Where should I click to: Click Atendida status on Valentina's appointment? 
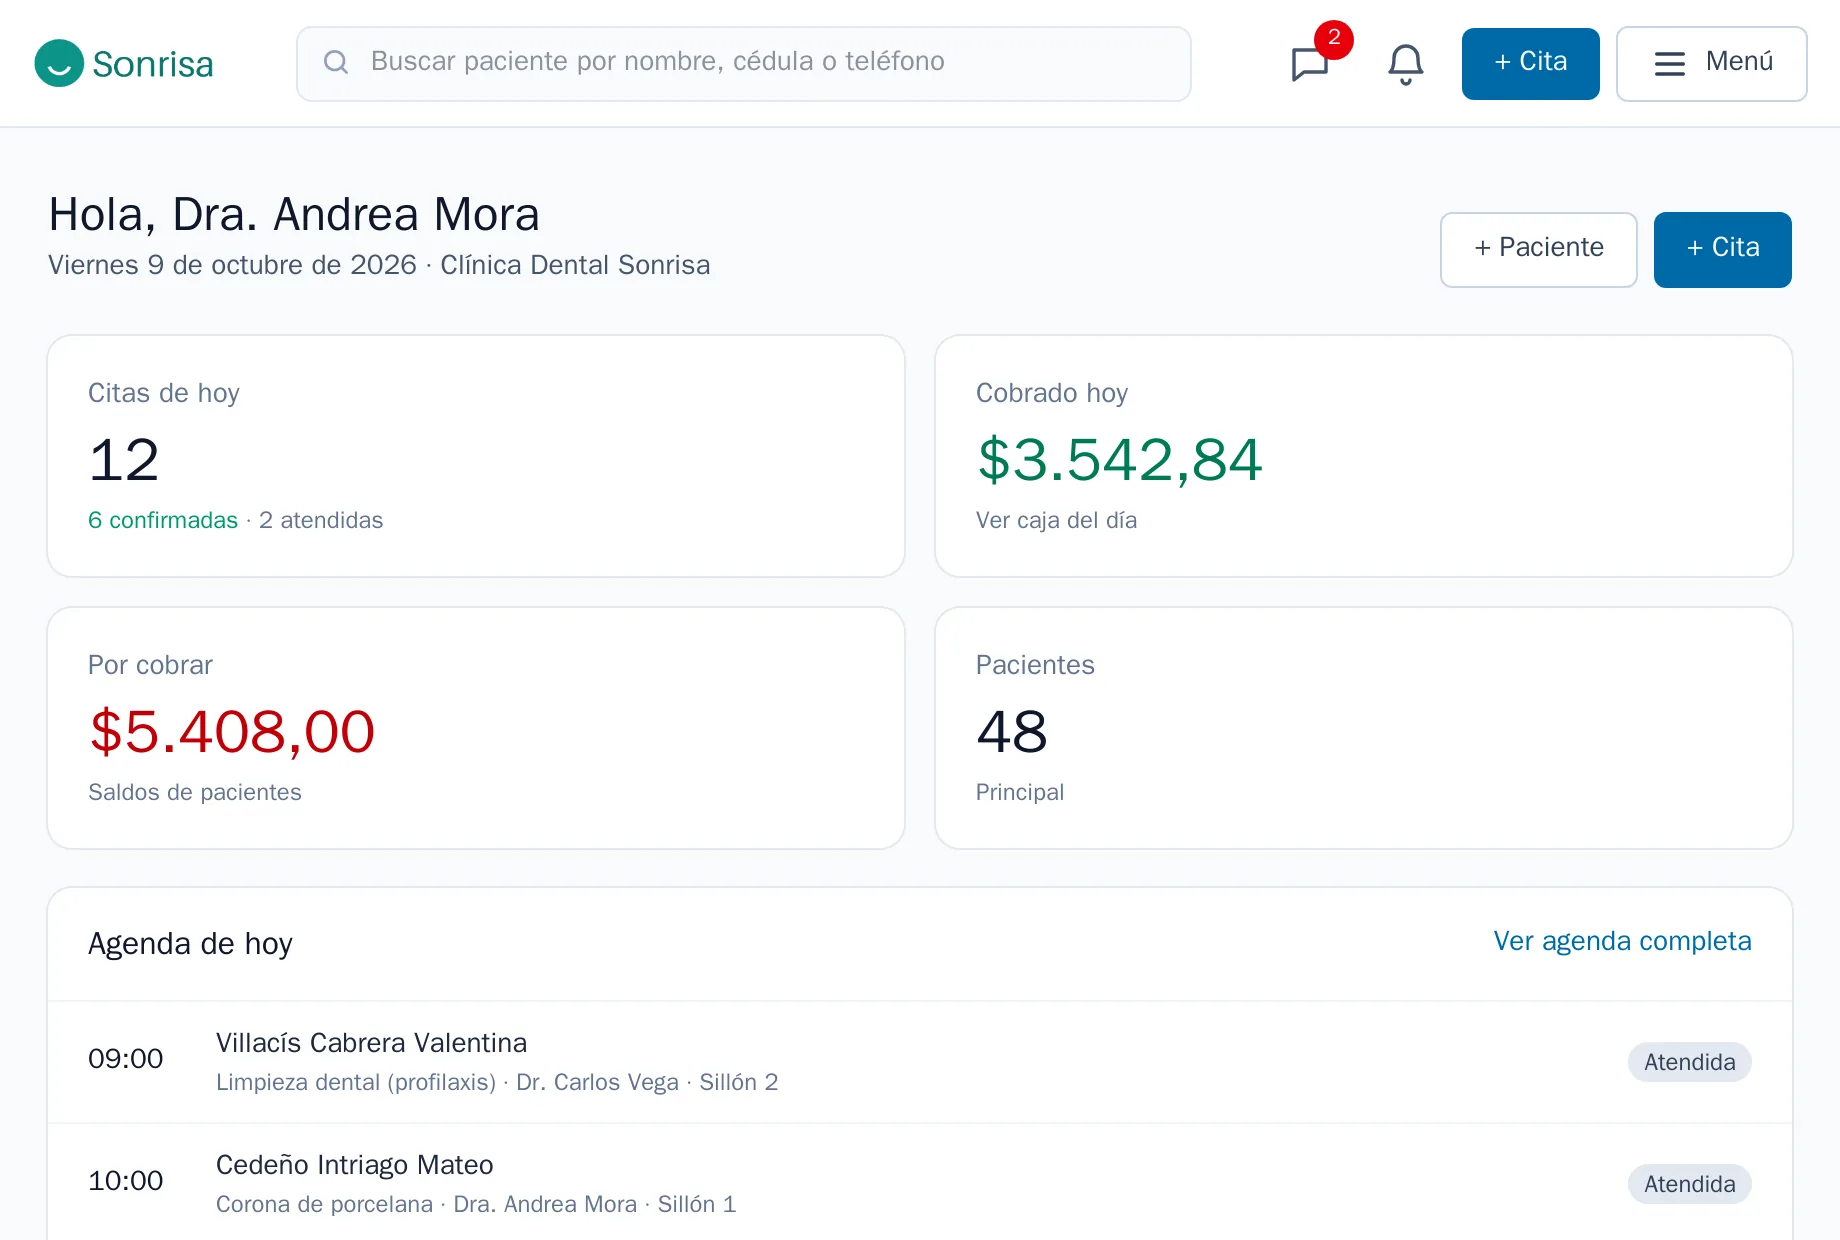click(1689, 1062)
